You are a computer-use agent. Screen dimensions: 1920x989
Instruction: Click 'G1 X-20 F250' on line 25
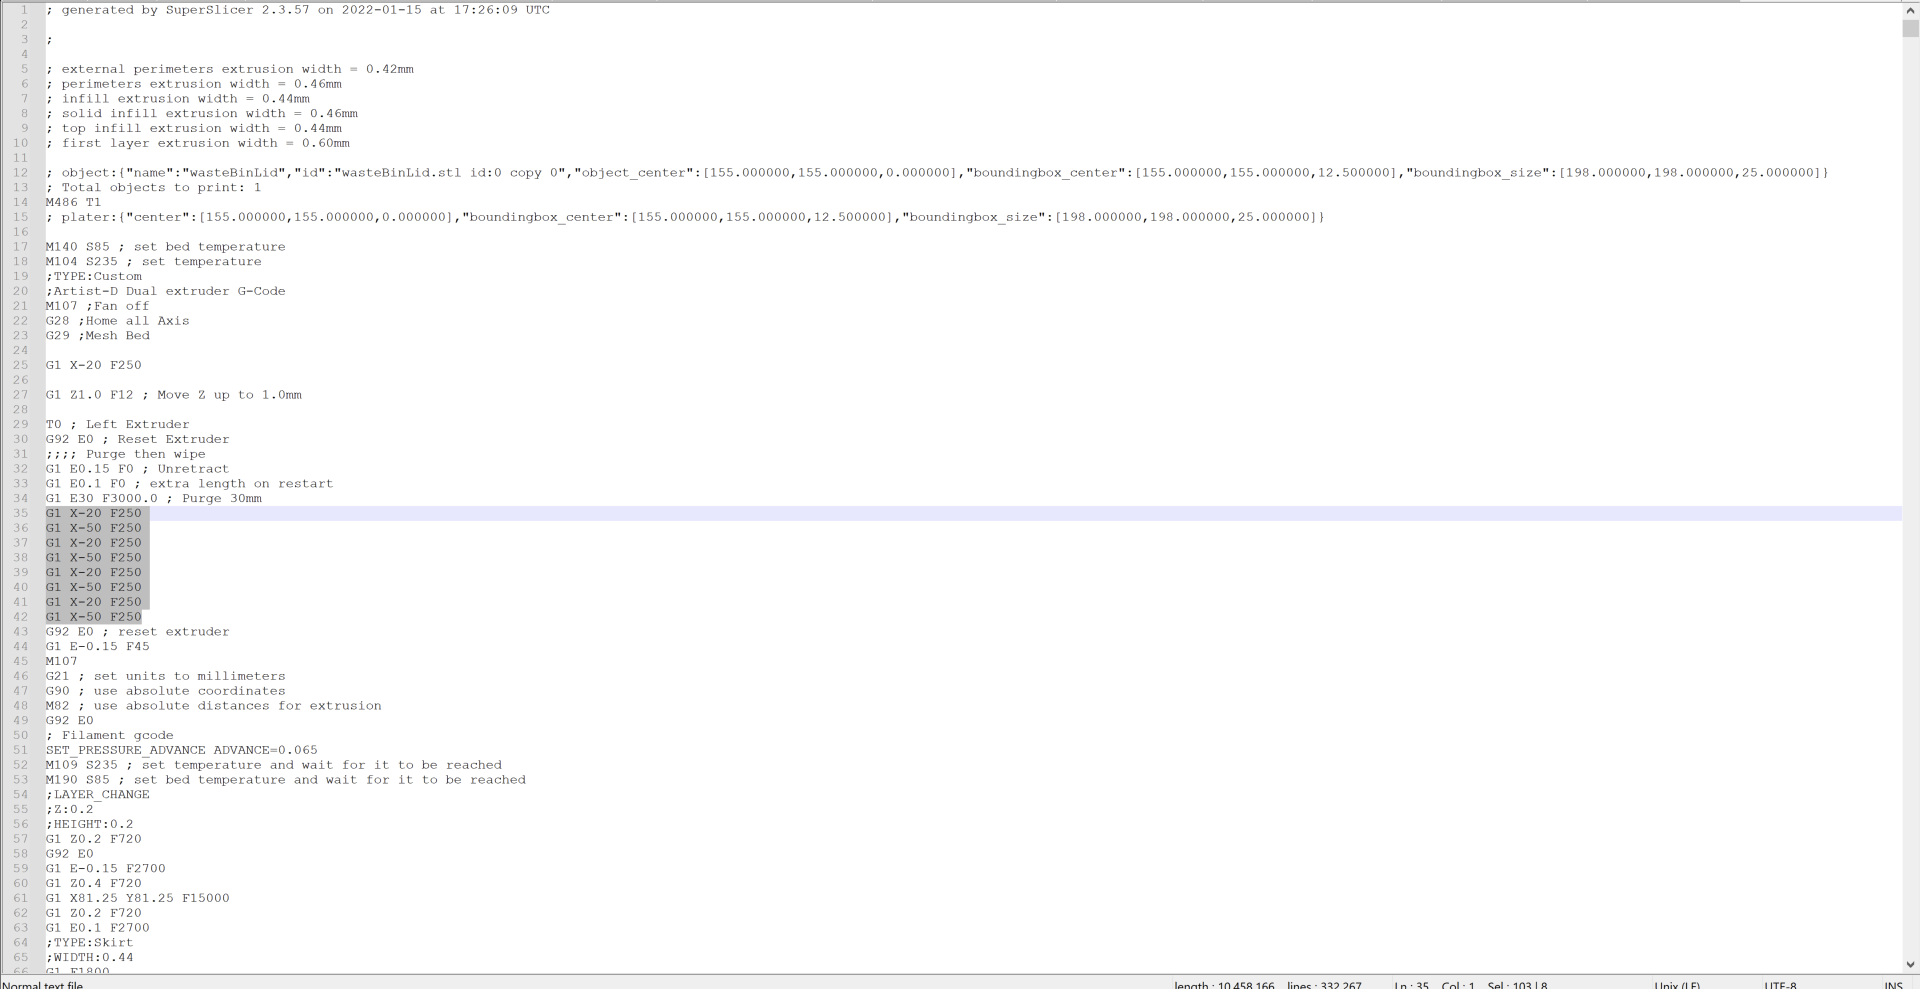[93, 365]
